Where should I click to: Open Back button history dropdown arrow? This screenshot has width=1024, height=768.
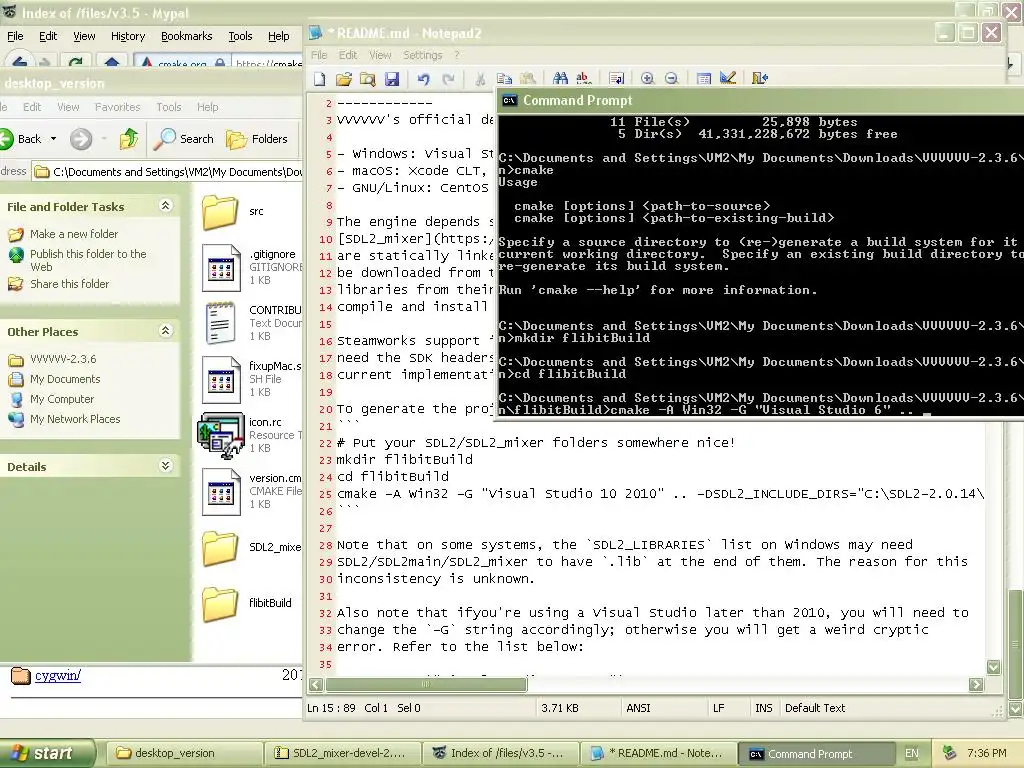coord(54,139)
